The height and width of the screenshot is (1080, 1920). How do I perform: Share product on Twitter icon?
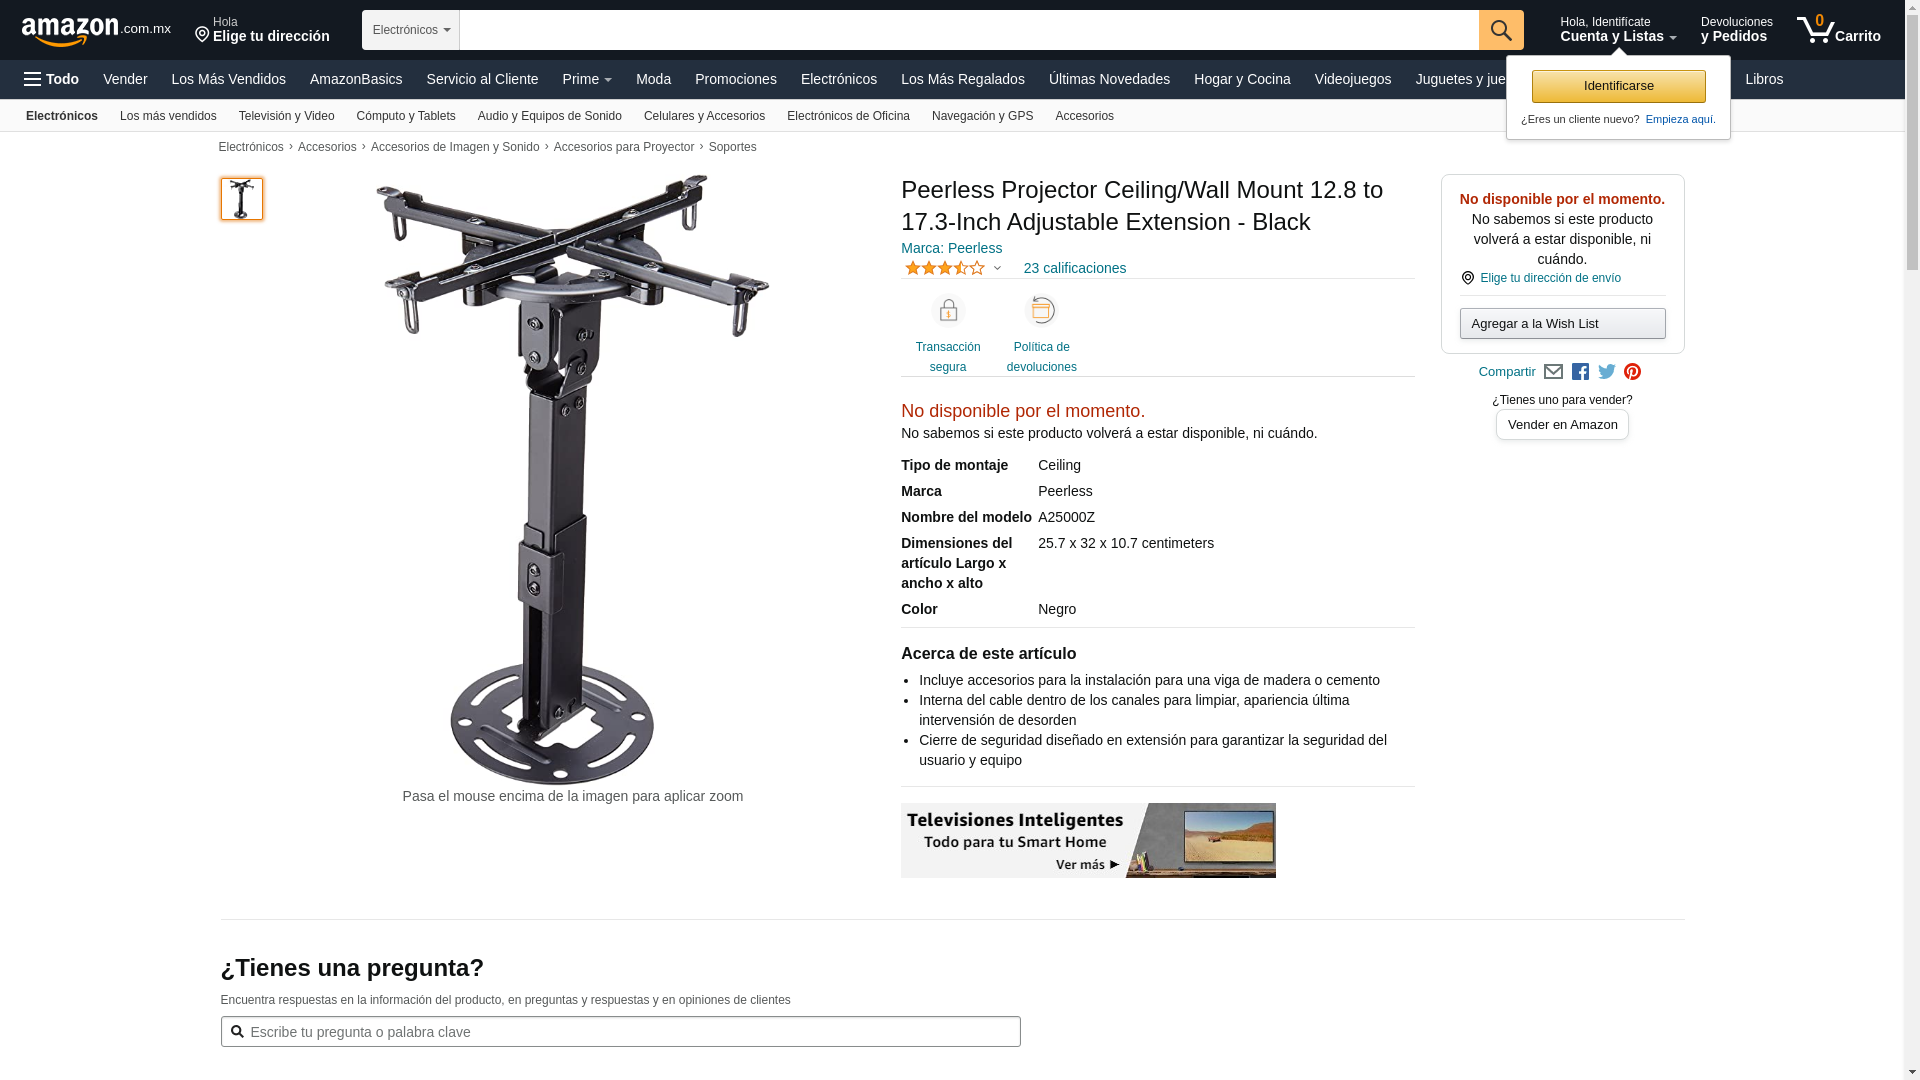pyautogui.click(x=1607, y=372)
